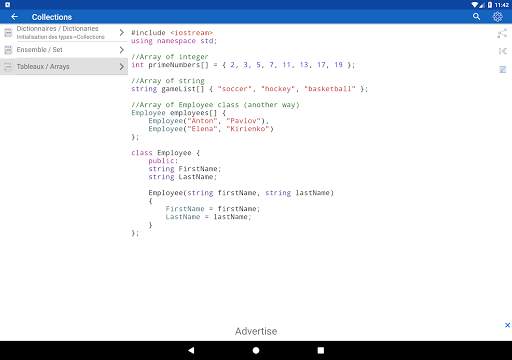
Task: Tap the Ensemble / Set row icon
Action: (8, 50)
